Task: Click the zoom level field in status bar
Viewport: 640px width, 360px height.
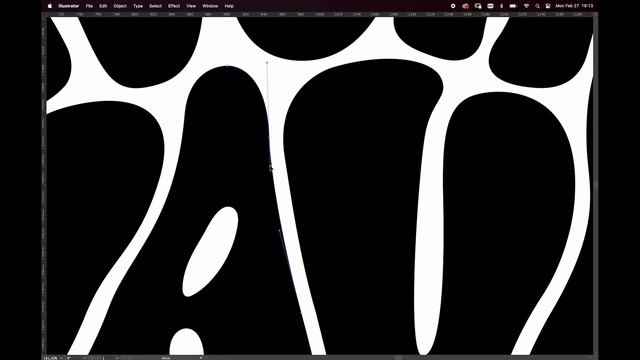Action: (x=51, y=358)
